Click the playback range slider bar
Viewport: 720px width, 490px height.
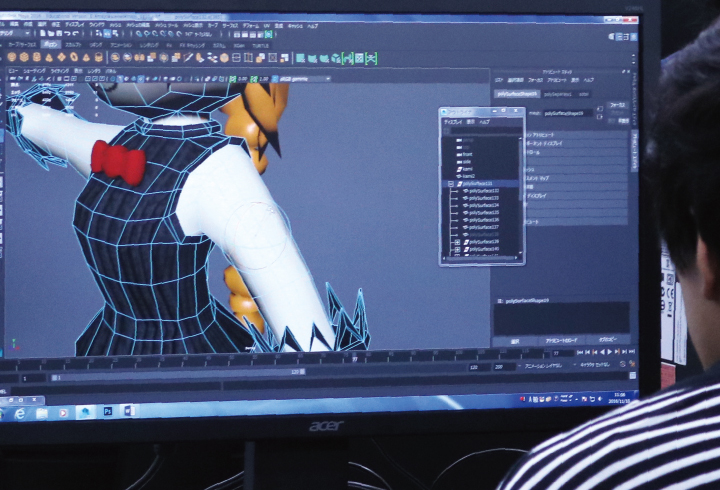(x=178, y=377)
